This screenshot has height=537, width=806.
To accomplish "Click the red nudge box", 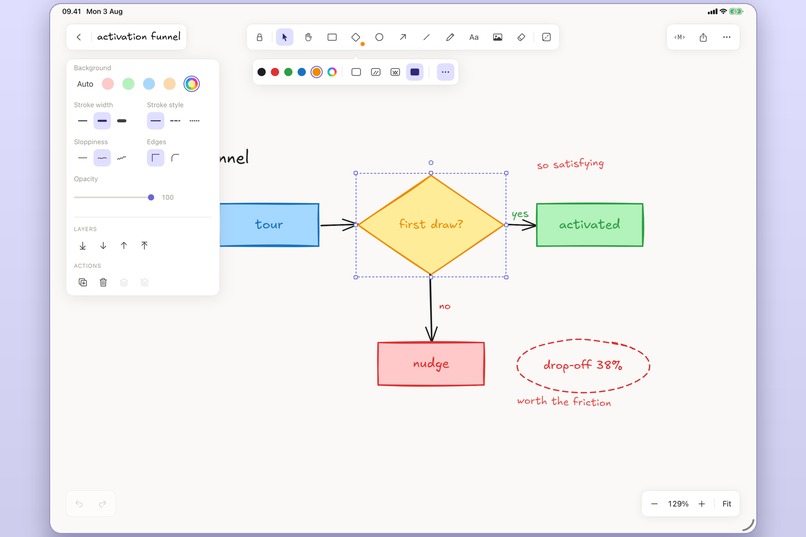I will pyautogui.click(x=431, y=363).
